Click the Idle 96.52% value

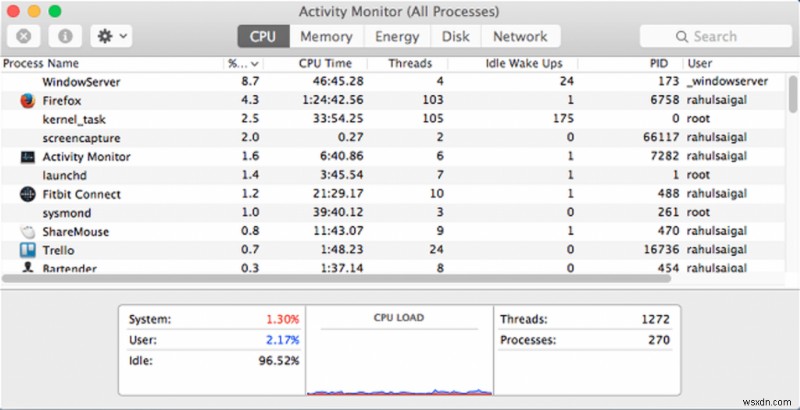coord(279,361)
